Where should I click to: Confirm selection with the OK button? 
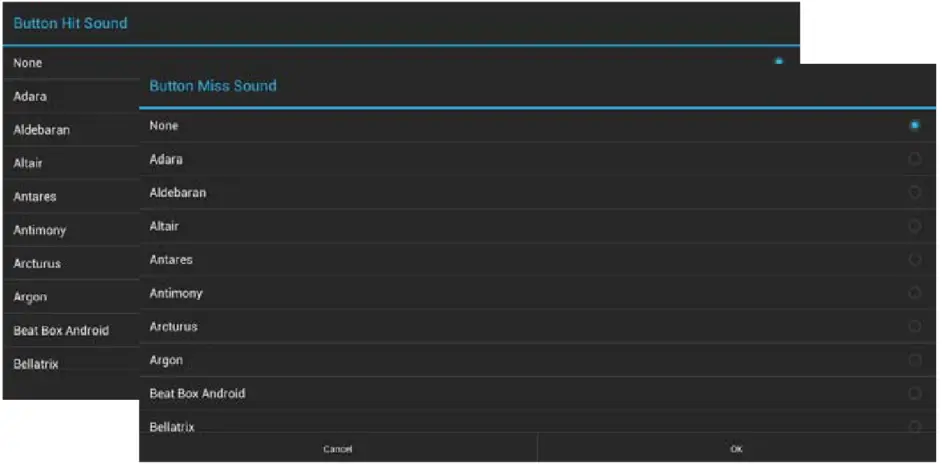[736, 449]
